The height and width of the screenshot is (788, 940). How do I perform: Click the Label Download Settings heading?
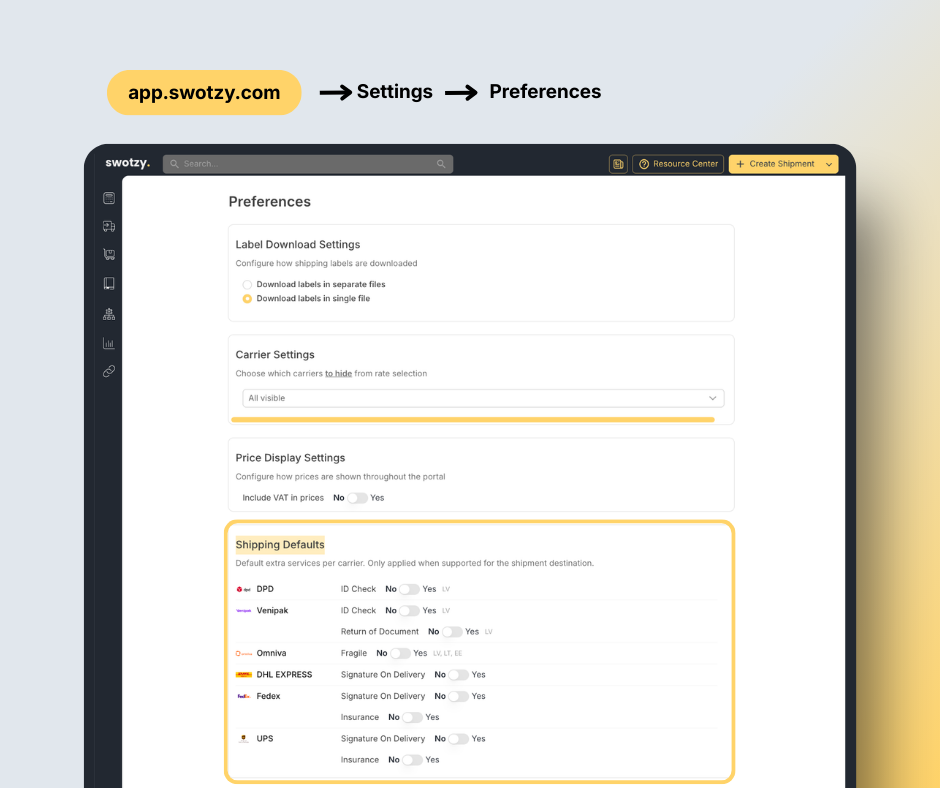pos(298,245)
